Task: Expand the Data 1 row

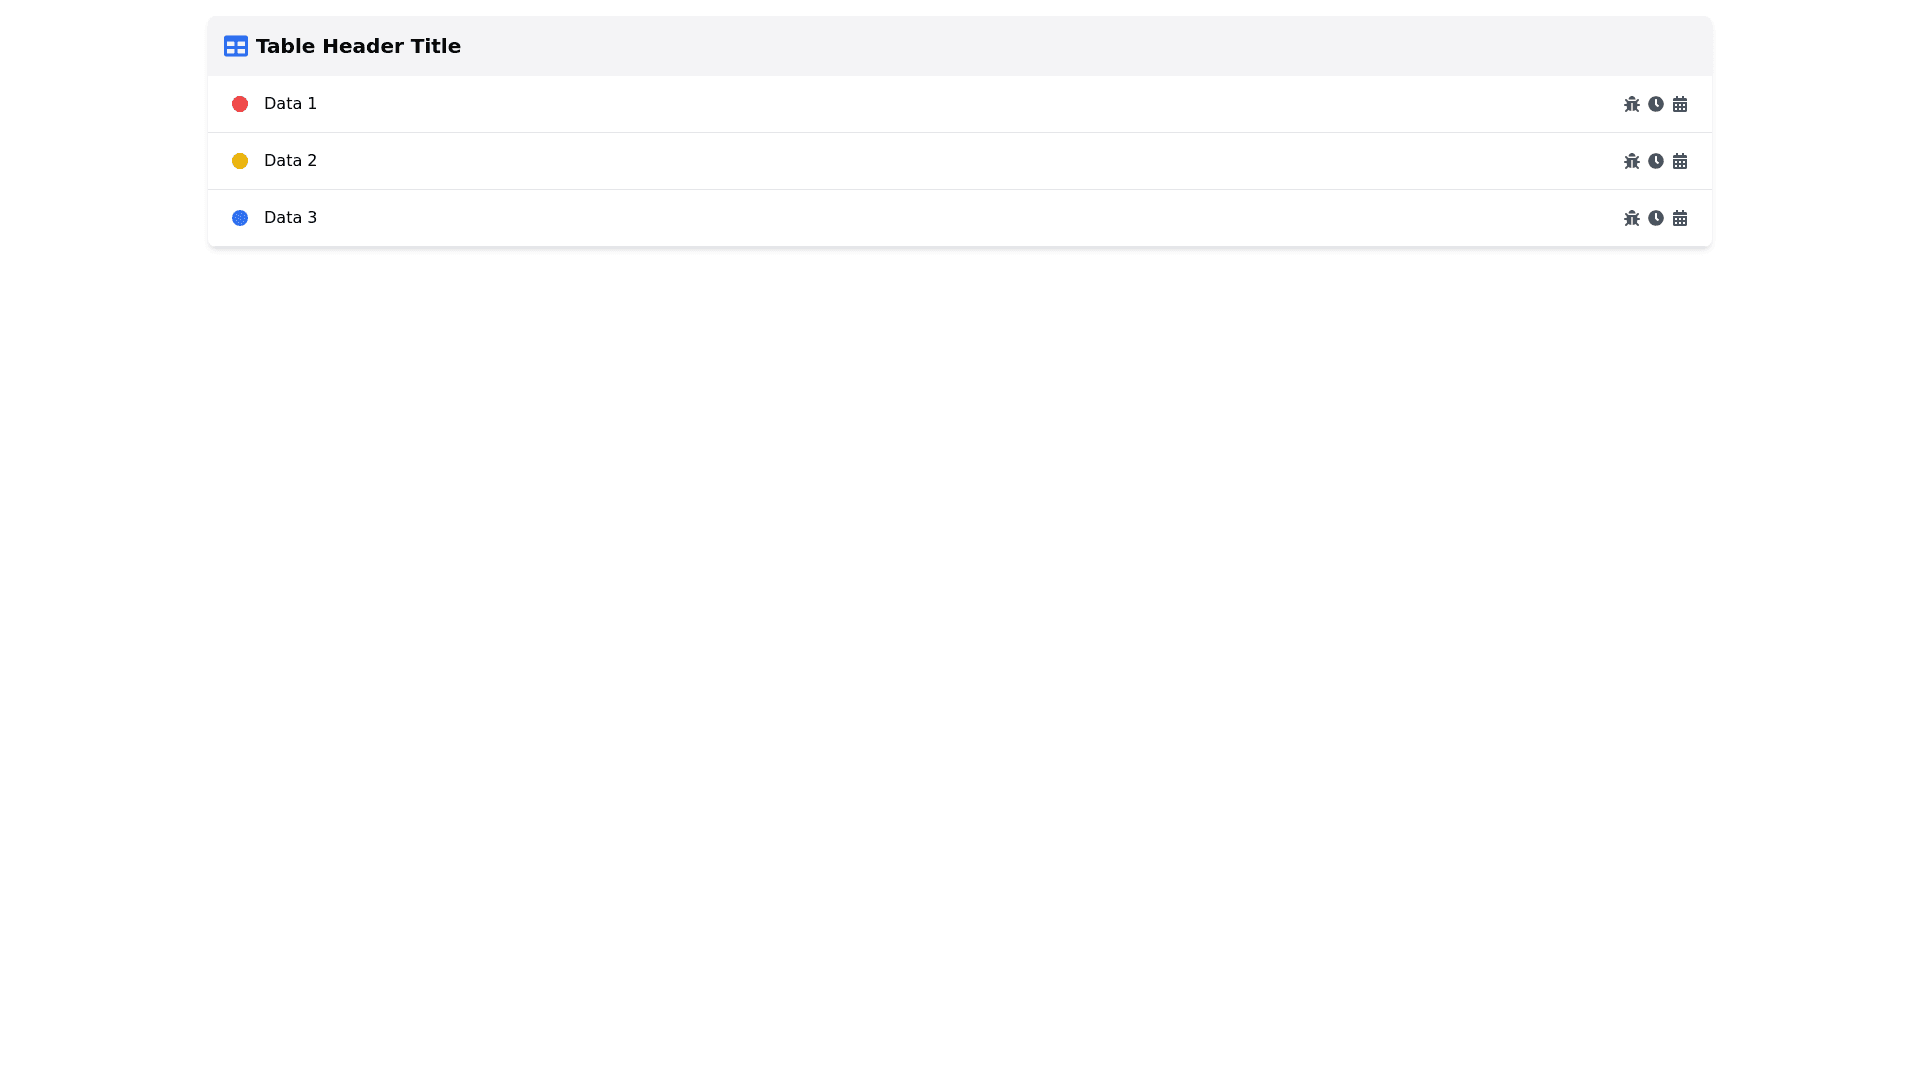Action: [900, 104]
